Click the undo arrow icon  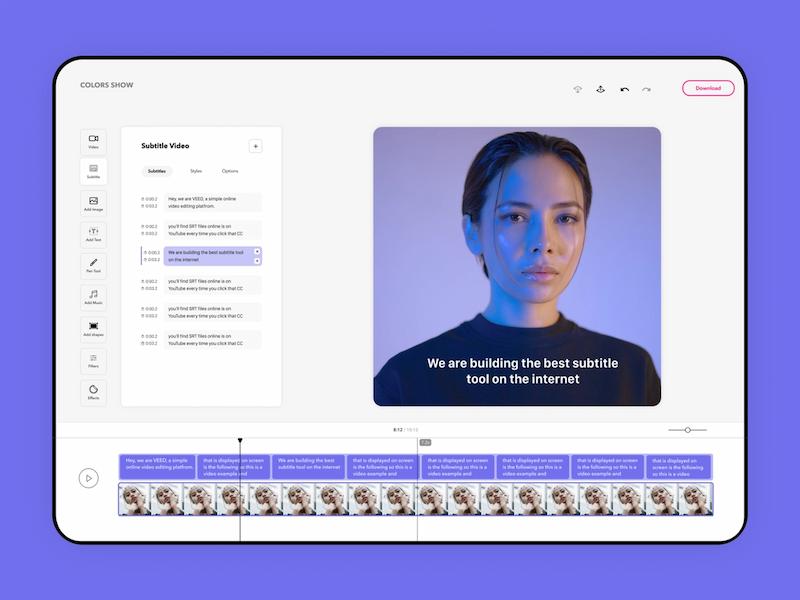pos(625,89)
